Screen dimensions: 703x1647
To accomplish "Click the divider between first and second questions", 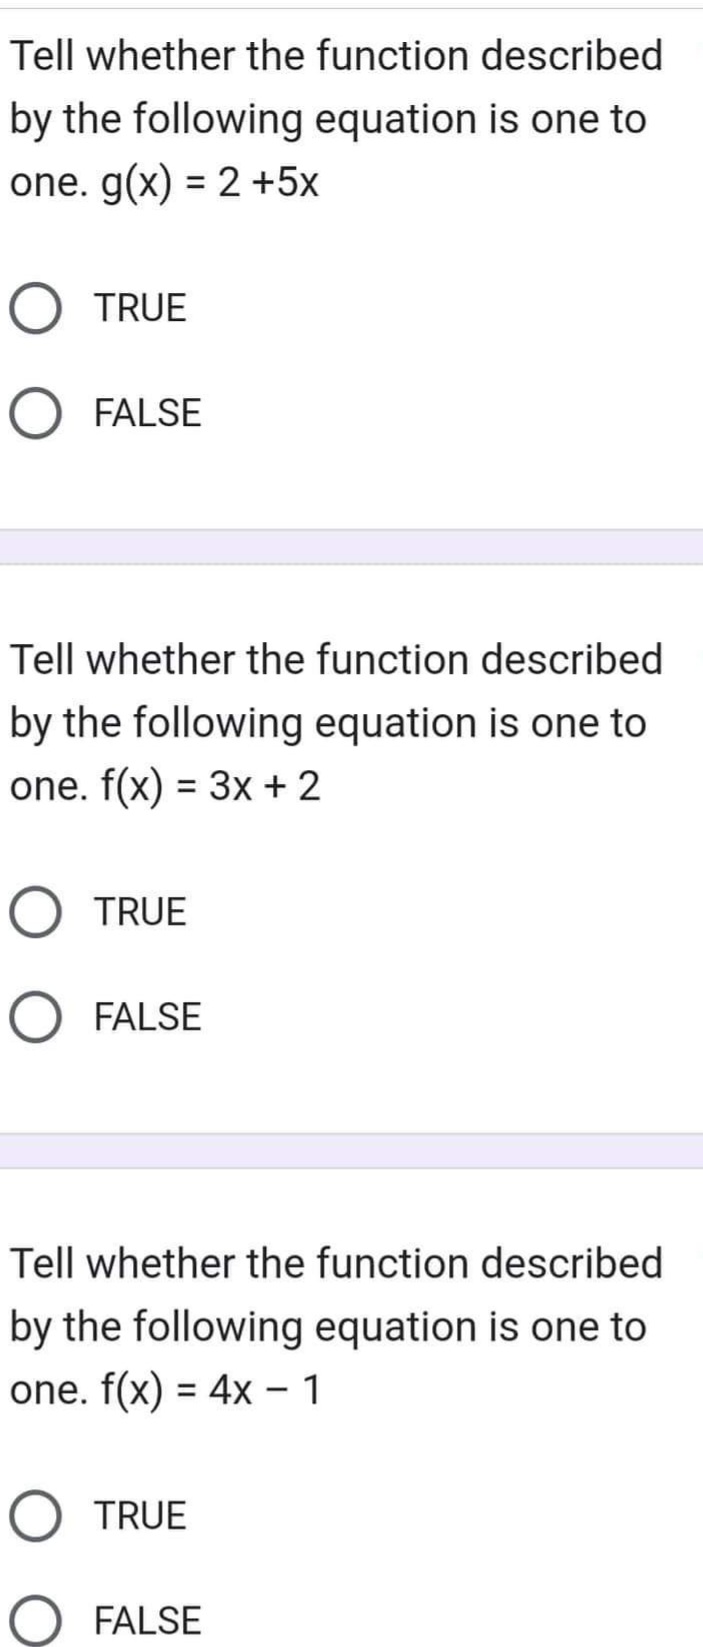I will [351, 546].
